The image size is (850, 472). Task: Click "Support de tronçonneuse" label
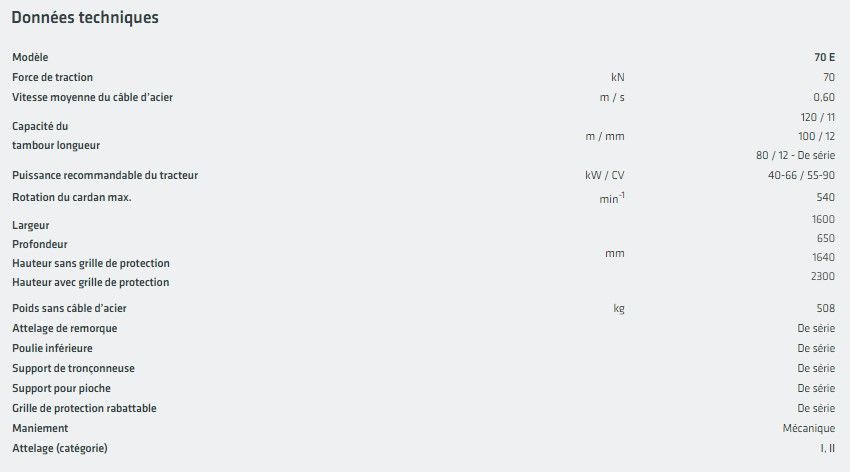click(73, 368)
